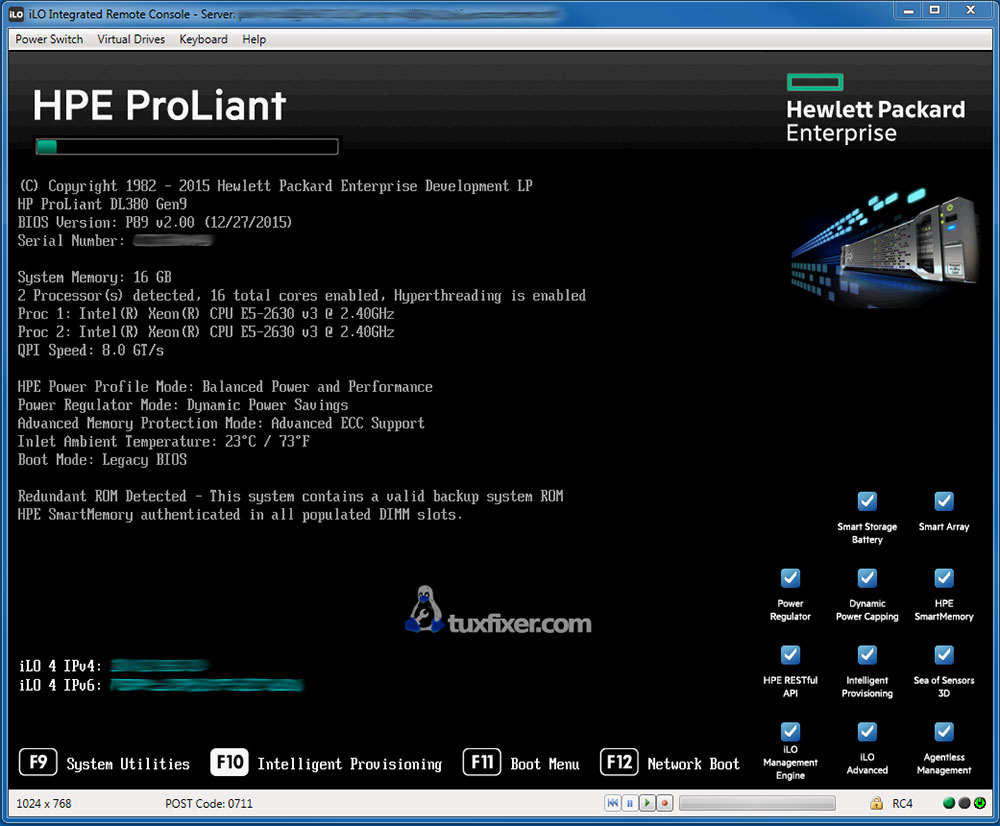
Task: Click the Agentless Management icon
Action: coord(943,732)
